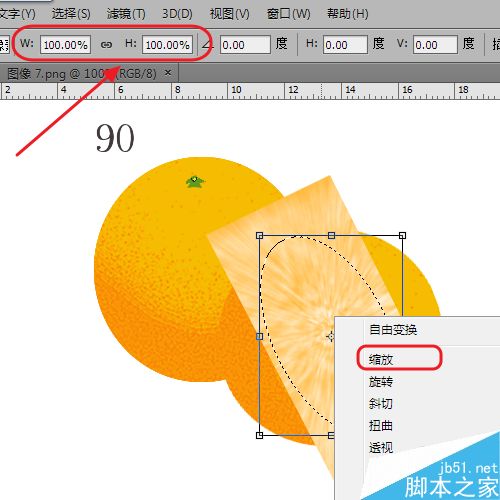500x500 pixels.
Task: Choose 斜切 from context menu
Action: pos(381,404)
